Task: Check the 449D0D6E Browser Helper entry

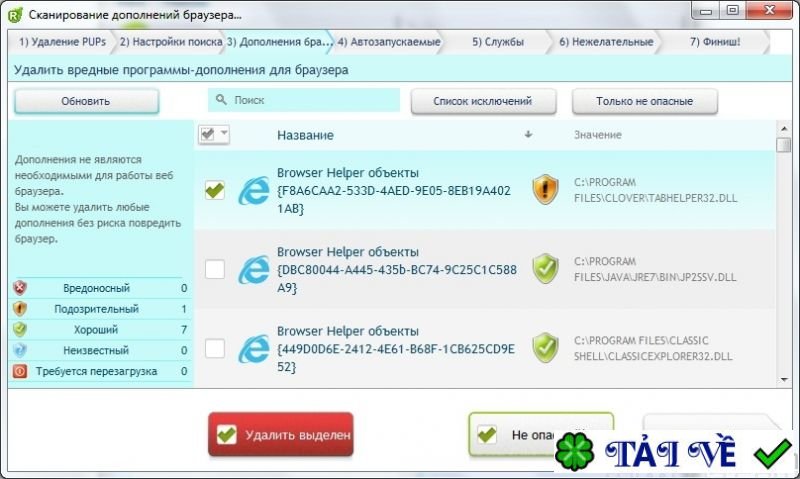Action: pyautogui.click(x=215, y=348)
